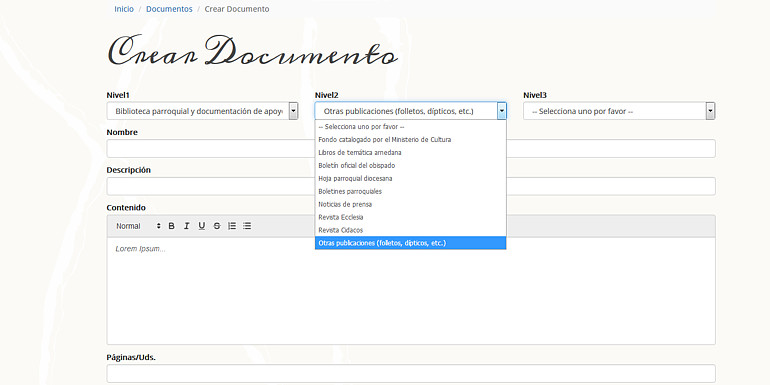This screenshot has height=385, width=770.
Task: Apply bold formatting in the Contenido editor
Action: (x=171, y=226)
